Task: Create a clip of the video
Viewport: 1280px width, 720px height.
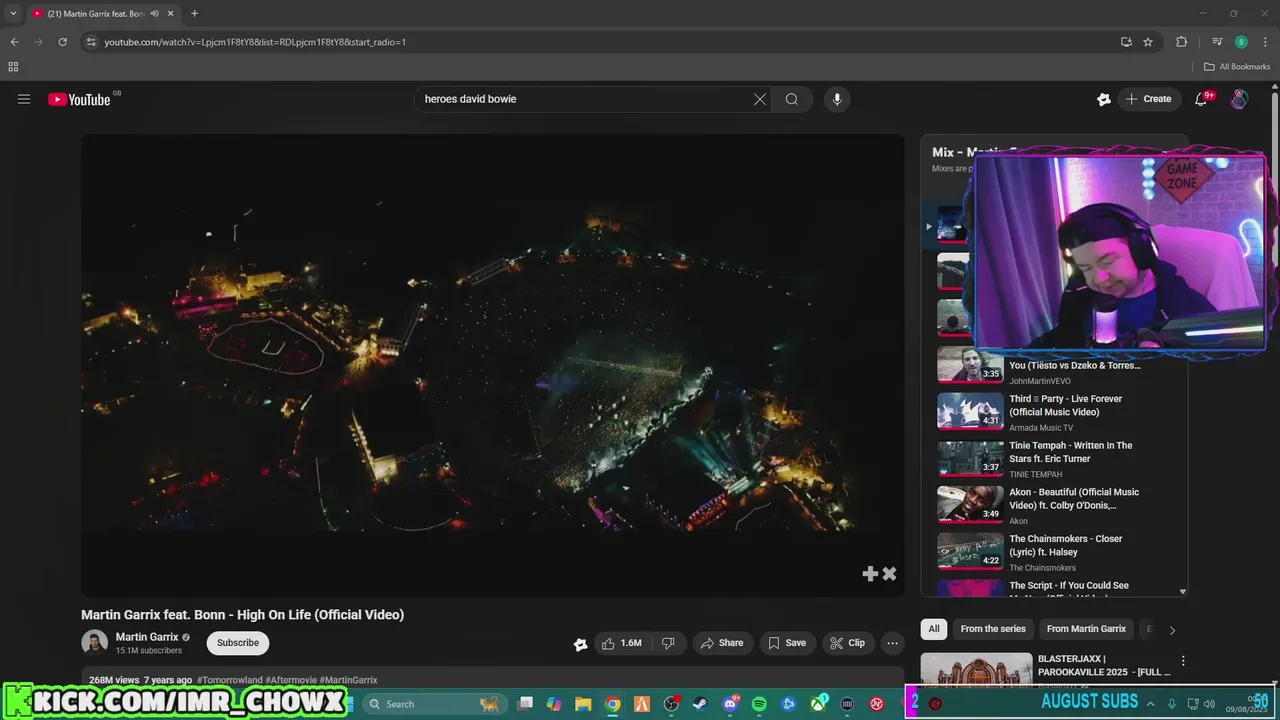Action: (848, 643)
